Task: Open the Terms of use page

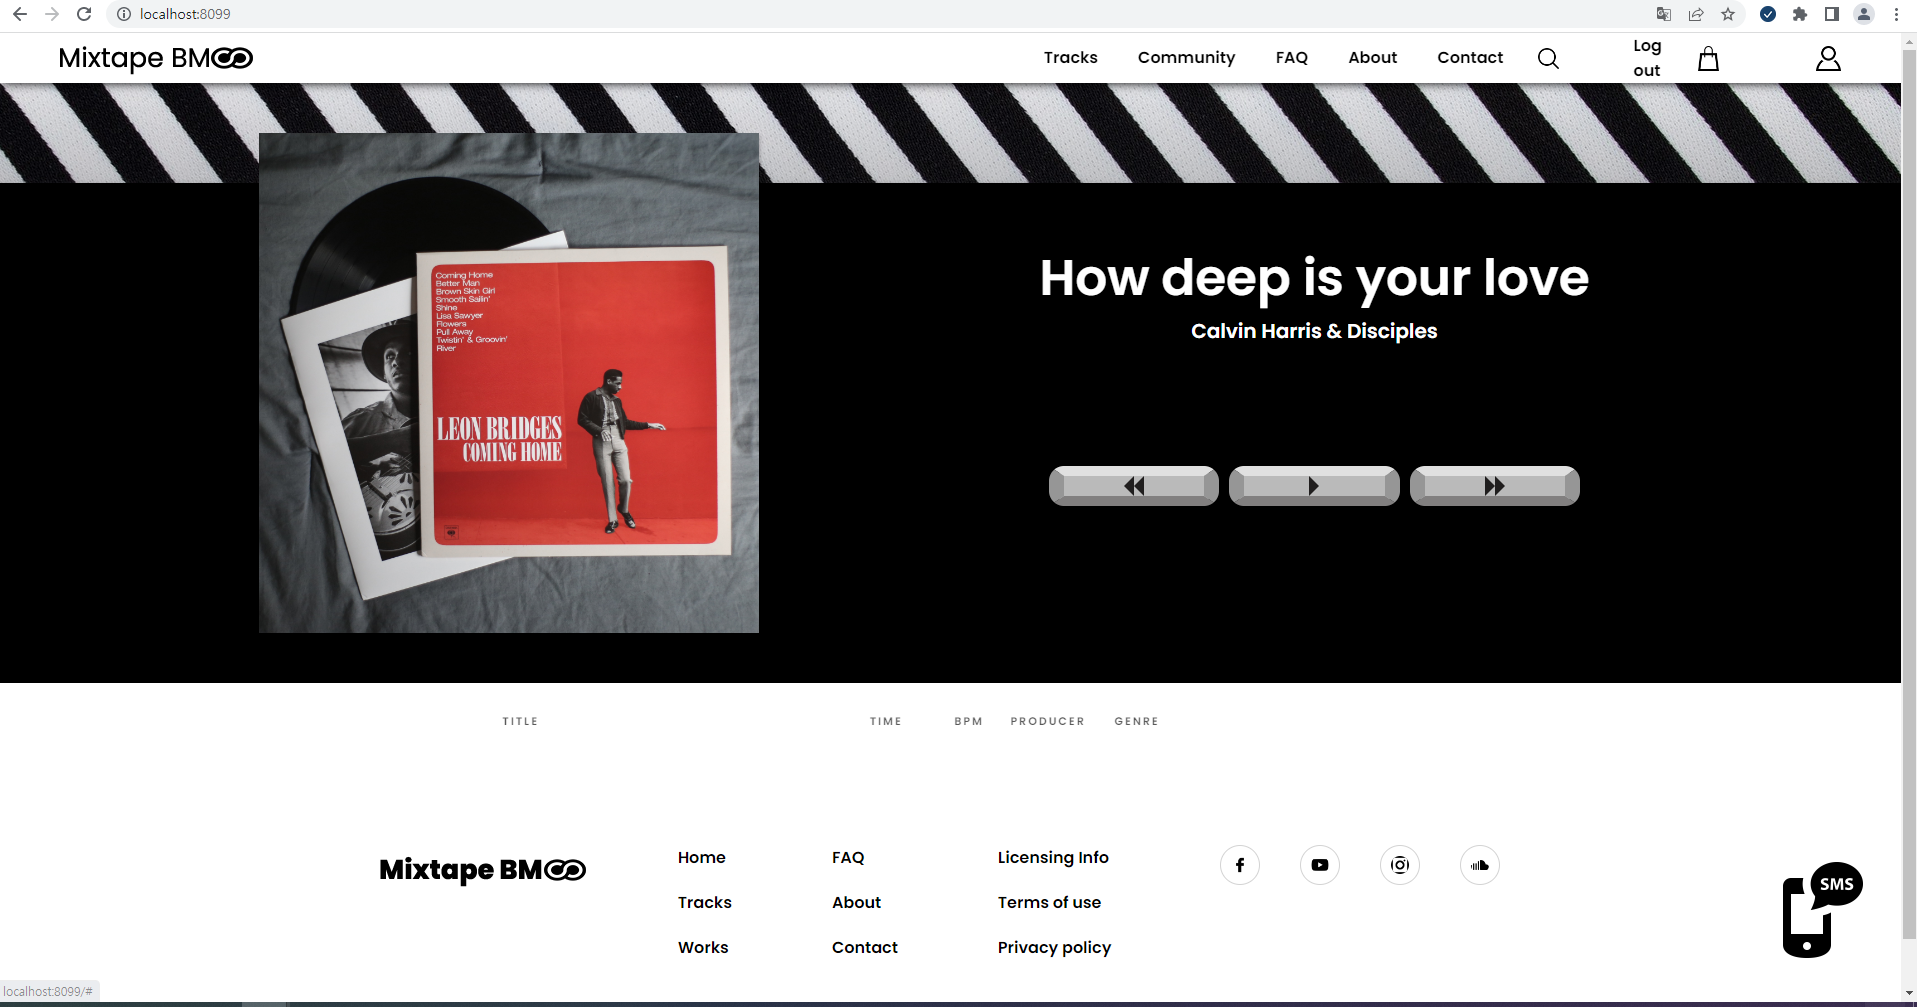Action: tap(1049, 902)
